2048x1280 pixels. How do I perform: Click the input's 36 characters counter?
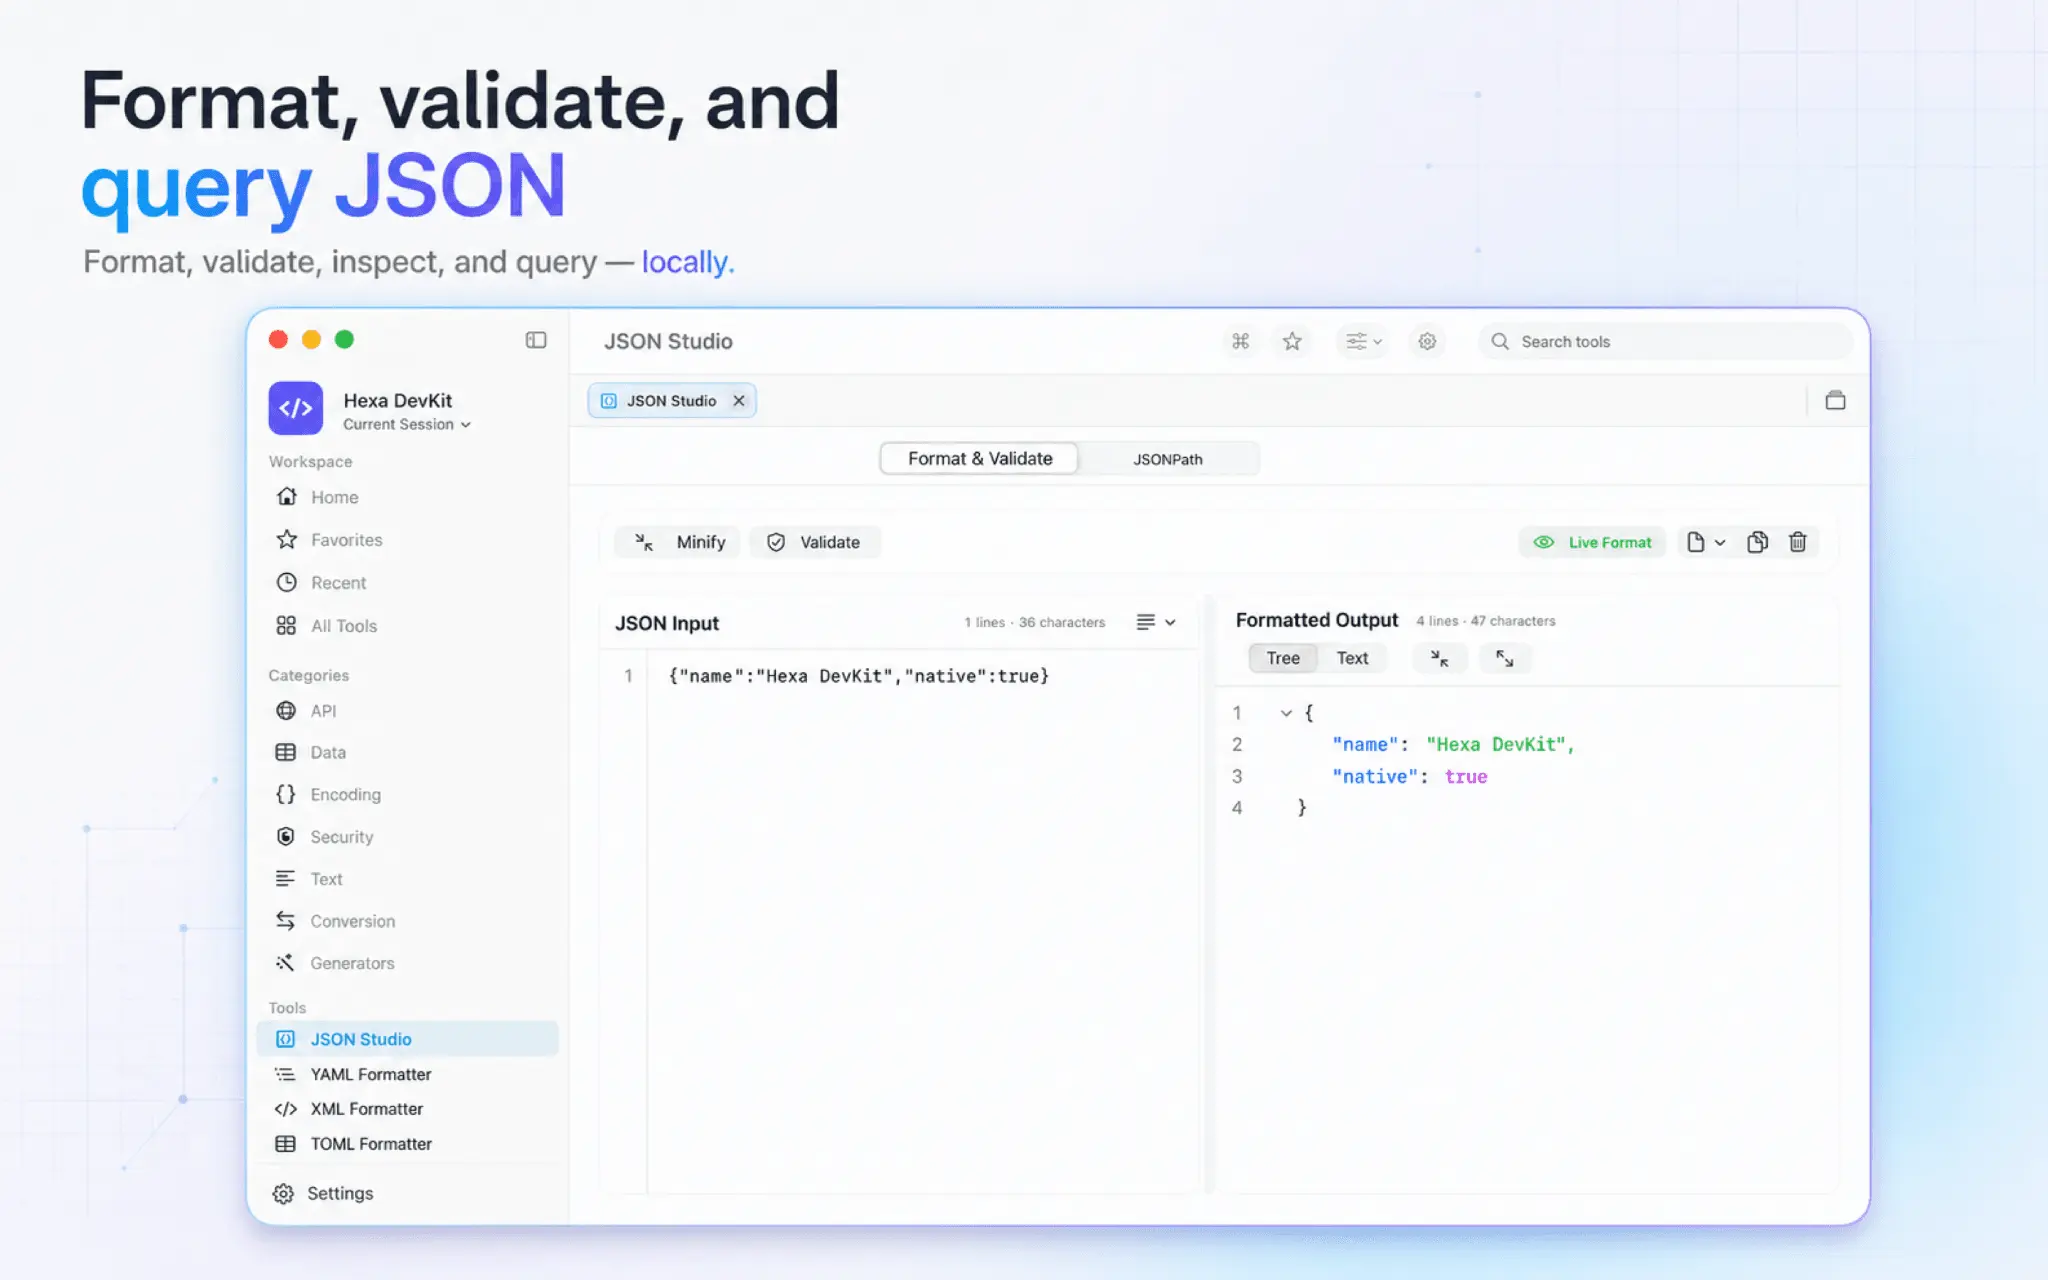coord(1062,622)
